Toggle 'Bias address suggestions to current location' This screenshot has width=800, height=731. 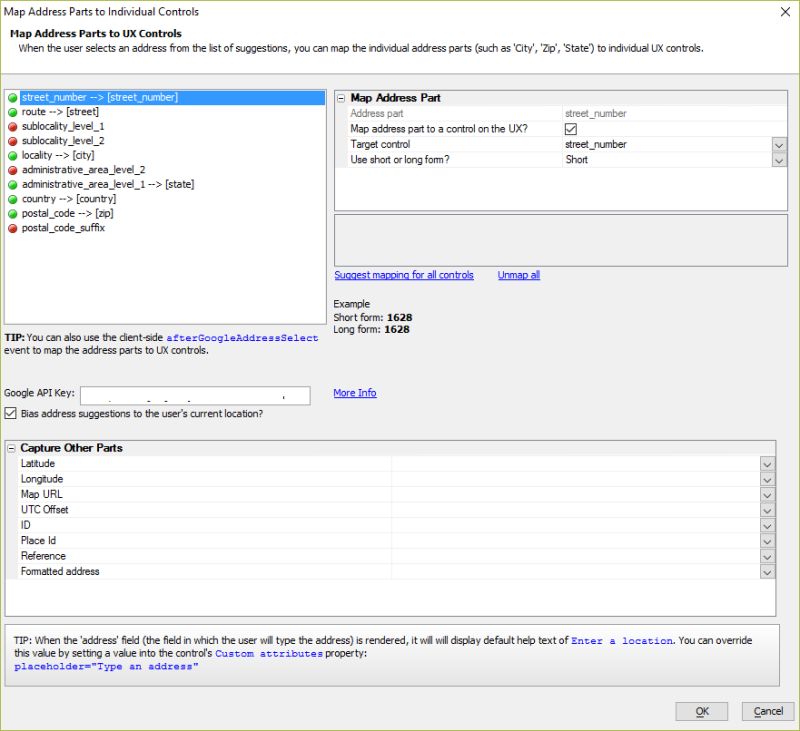coord(8,413)
